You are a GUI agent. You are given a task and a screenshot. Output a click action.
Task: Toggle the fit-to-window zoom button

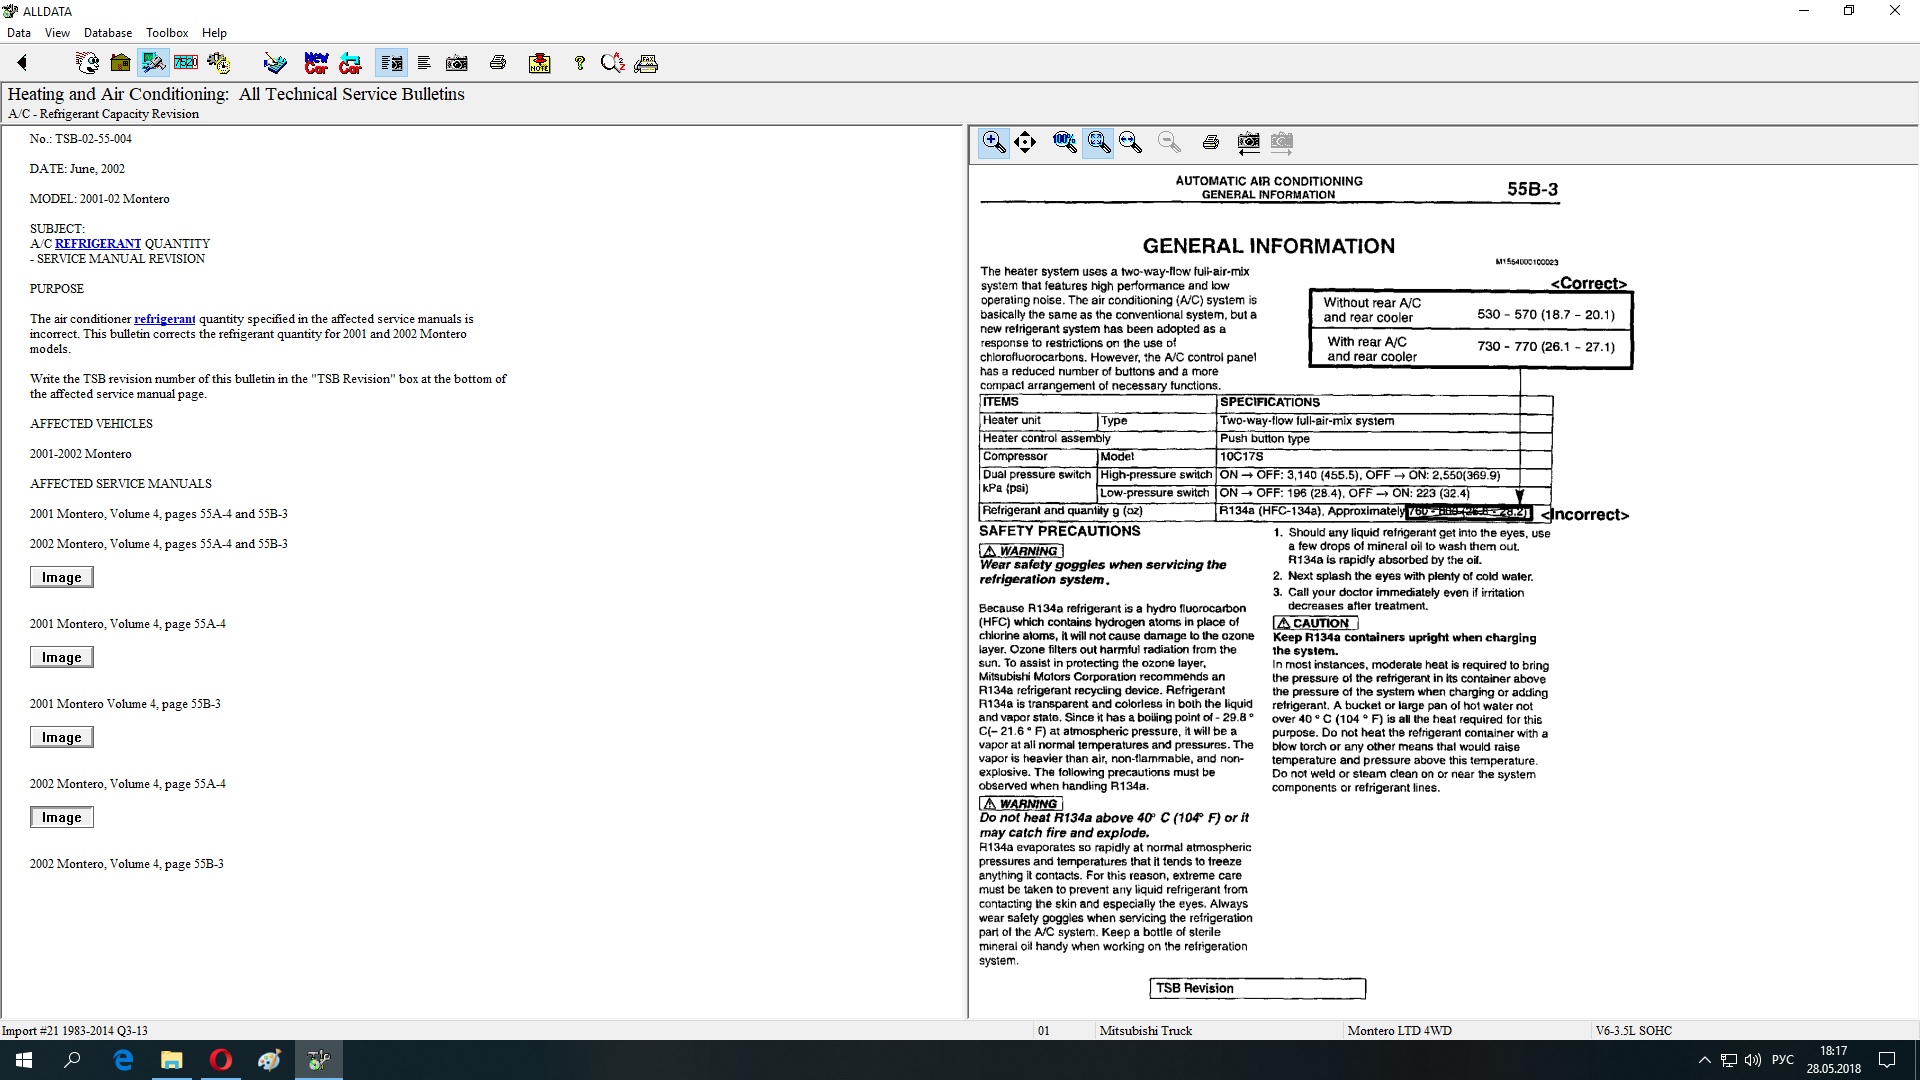pos(1098,142)
